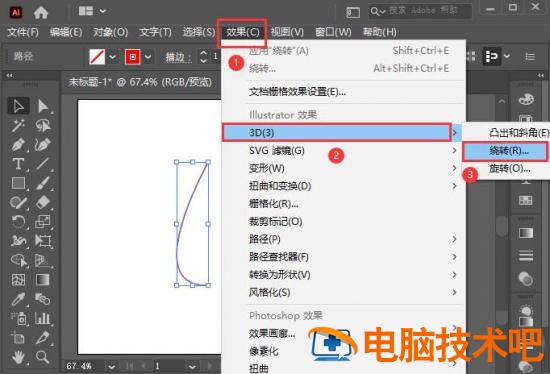Choose 绕转(R)... in 3D submenu
550x374 pixels.
pyautogui.click(x=505, y=151)
